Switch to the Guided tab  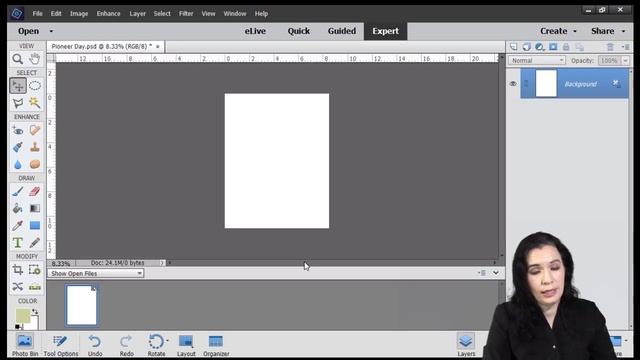coord(342,31)
